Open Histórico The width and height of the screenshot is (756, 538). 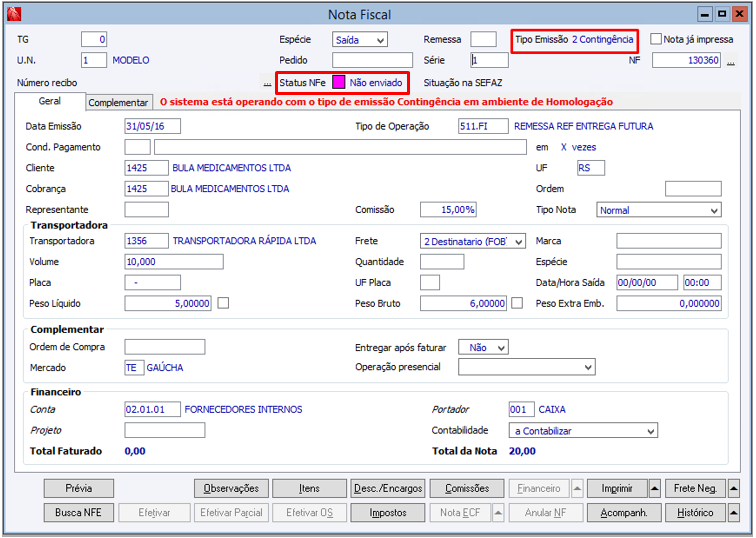(695, 512)
